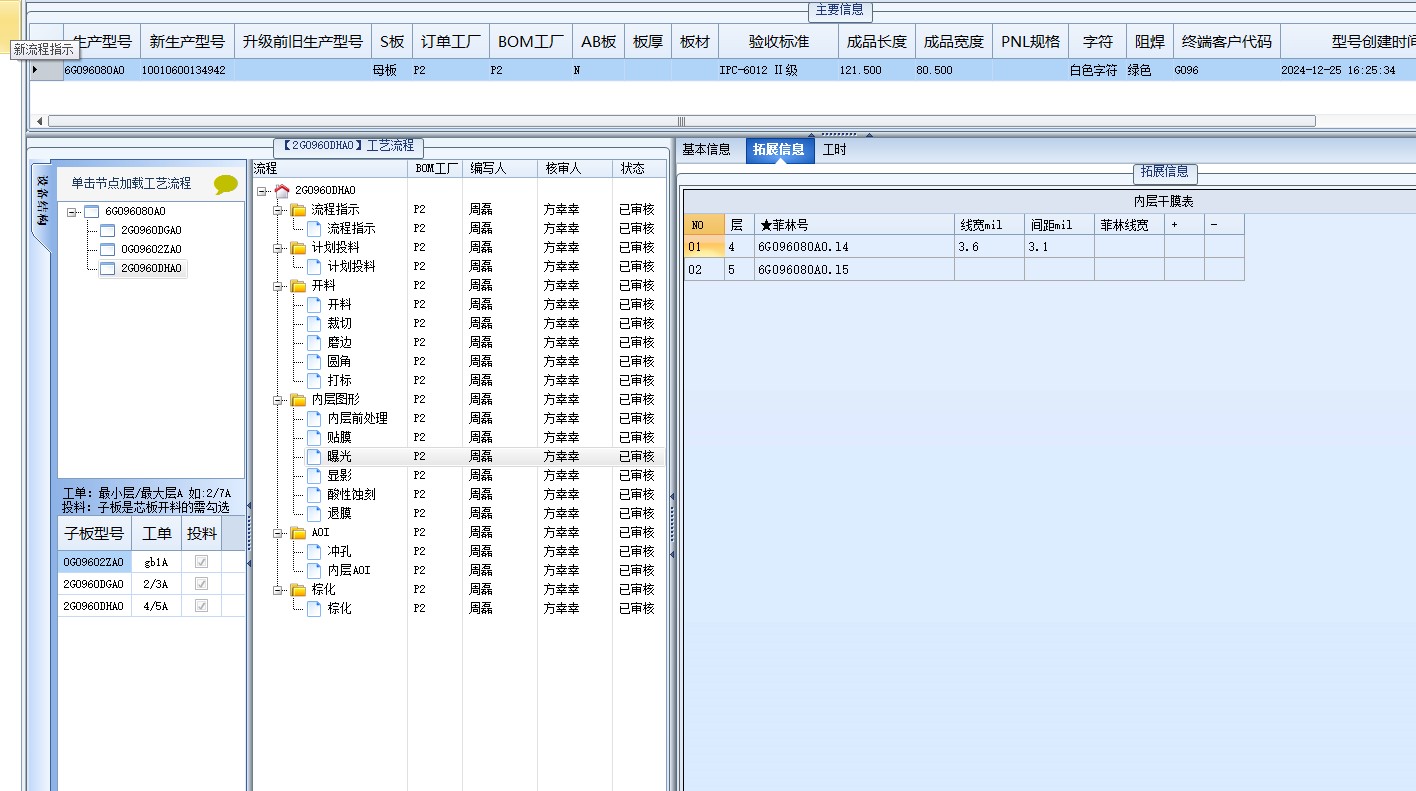Click the document icon beside 贴膜
This screenshot has width=1416, height=791.
[314, 437]
